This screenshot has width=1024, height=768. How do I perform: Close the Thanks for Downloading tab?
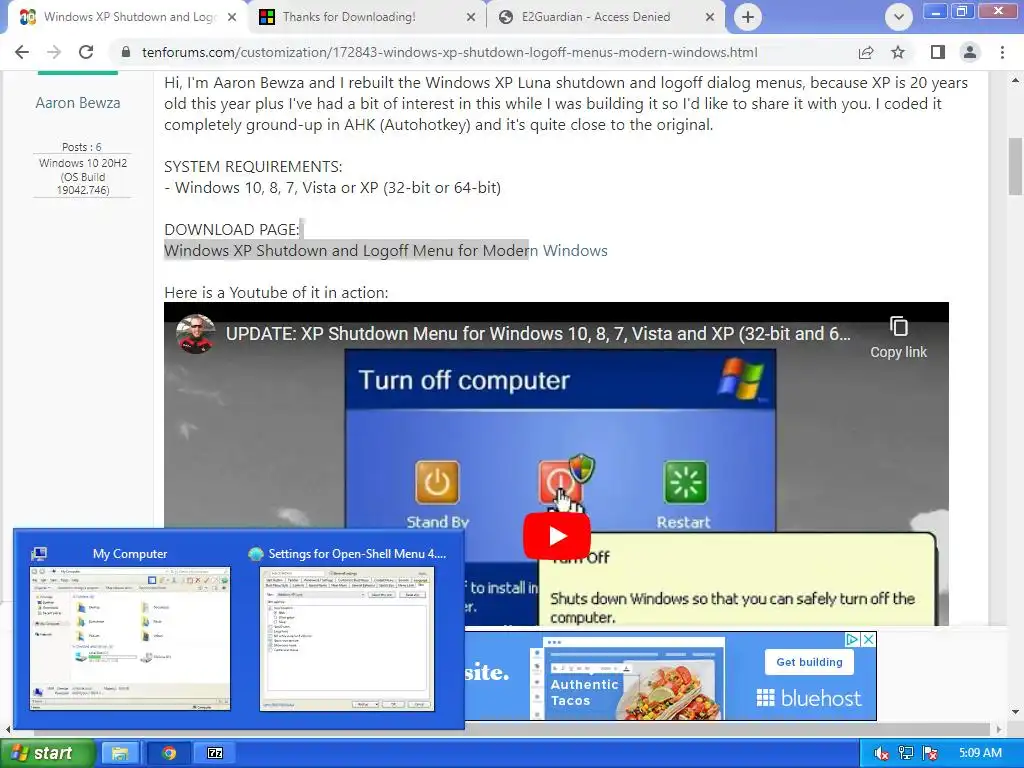click(x=471, y=17)
